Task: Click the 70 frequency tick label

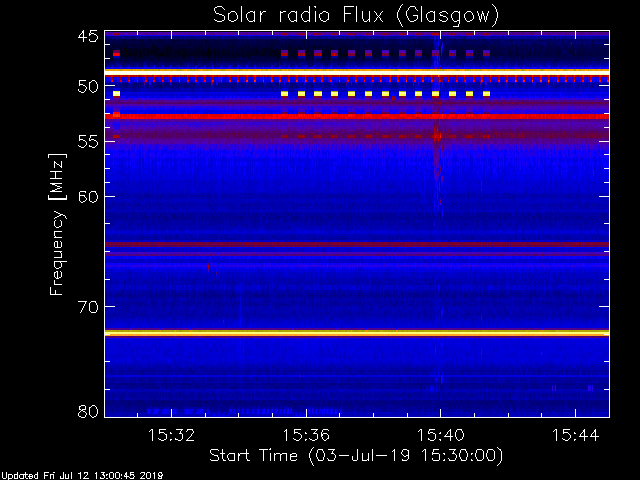Action: pyautogui.click(x=88, y=307)
